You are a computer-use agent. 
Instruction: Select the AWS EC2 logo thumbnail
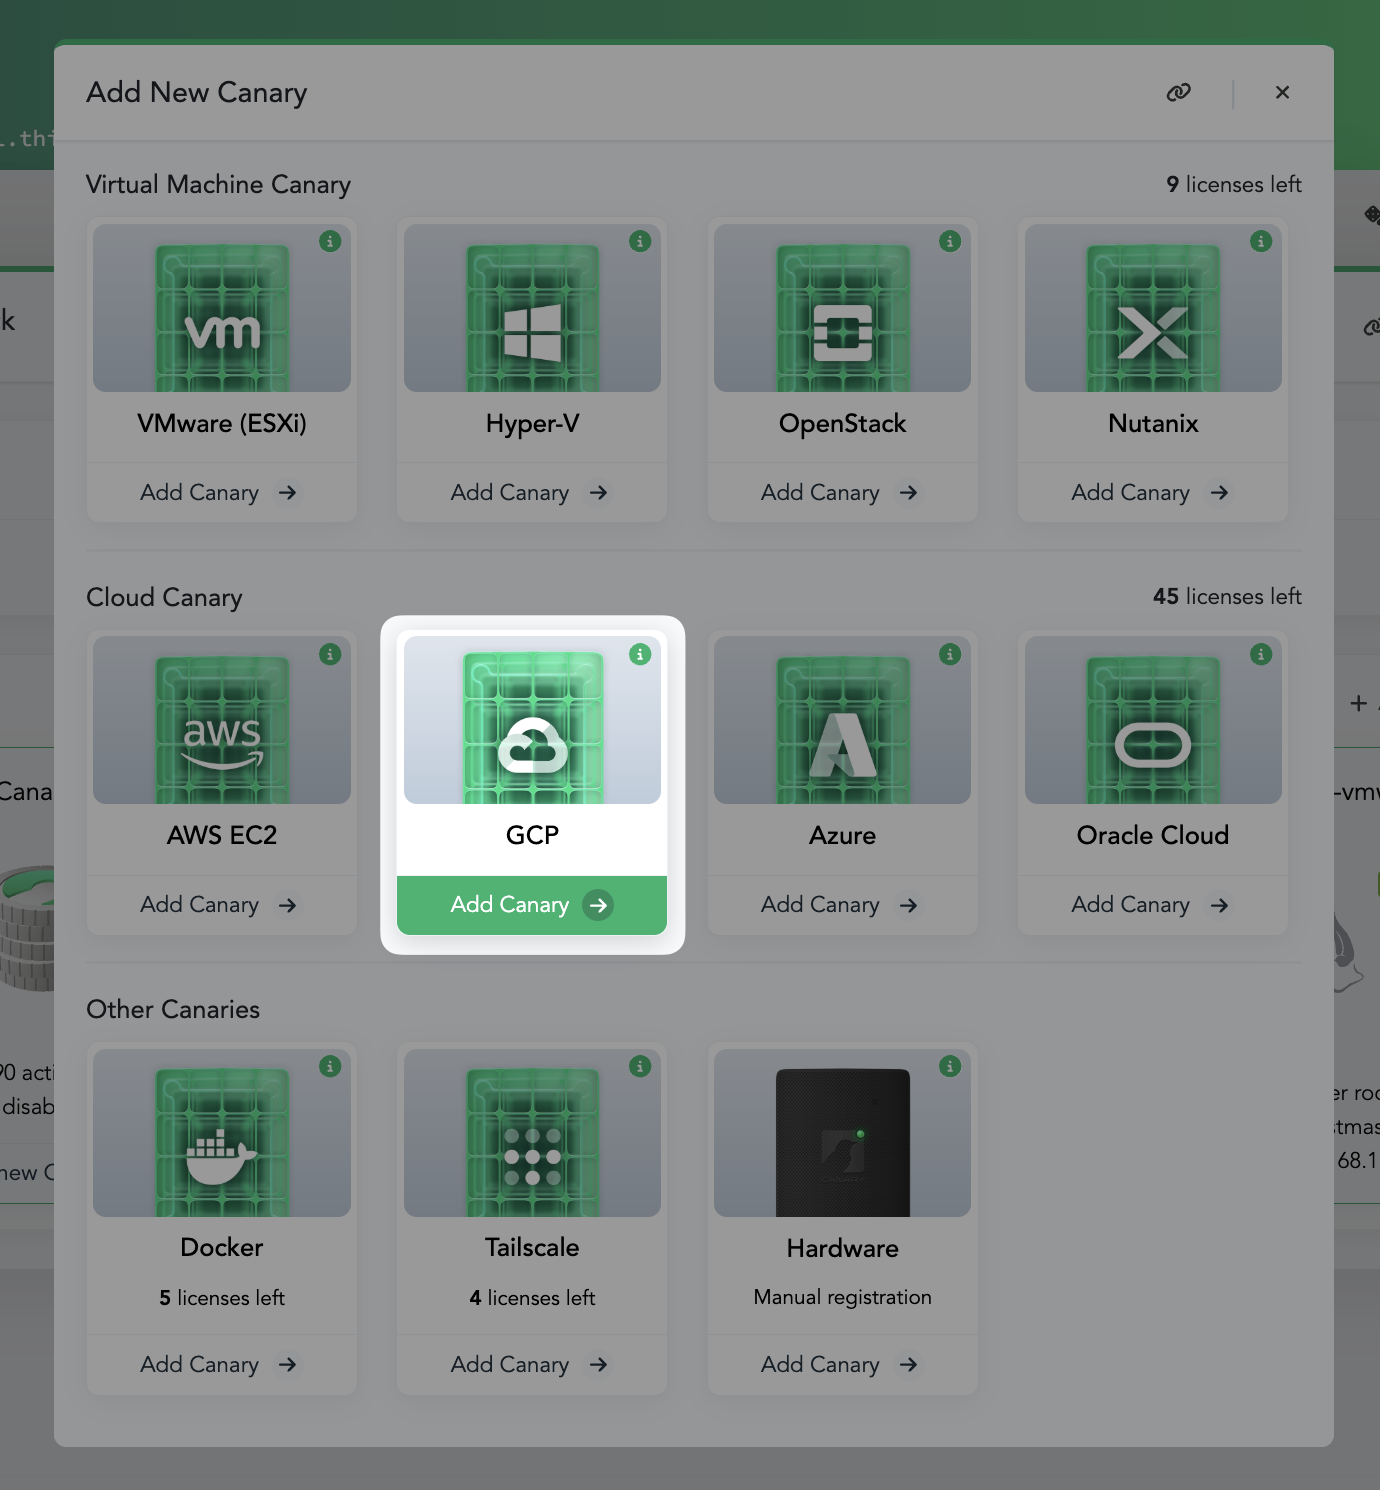tap(222, 730)
